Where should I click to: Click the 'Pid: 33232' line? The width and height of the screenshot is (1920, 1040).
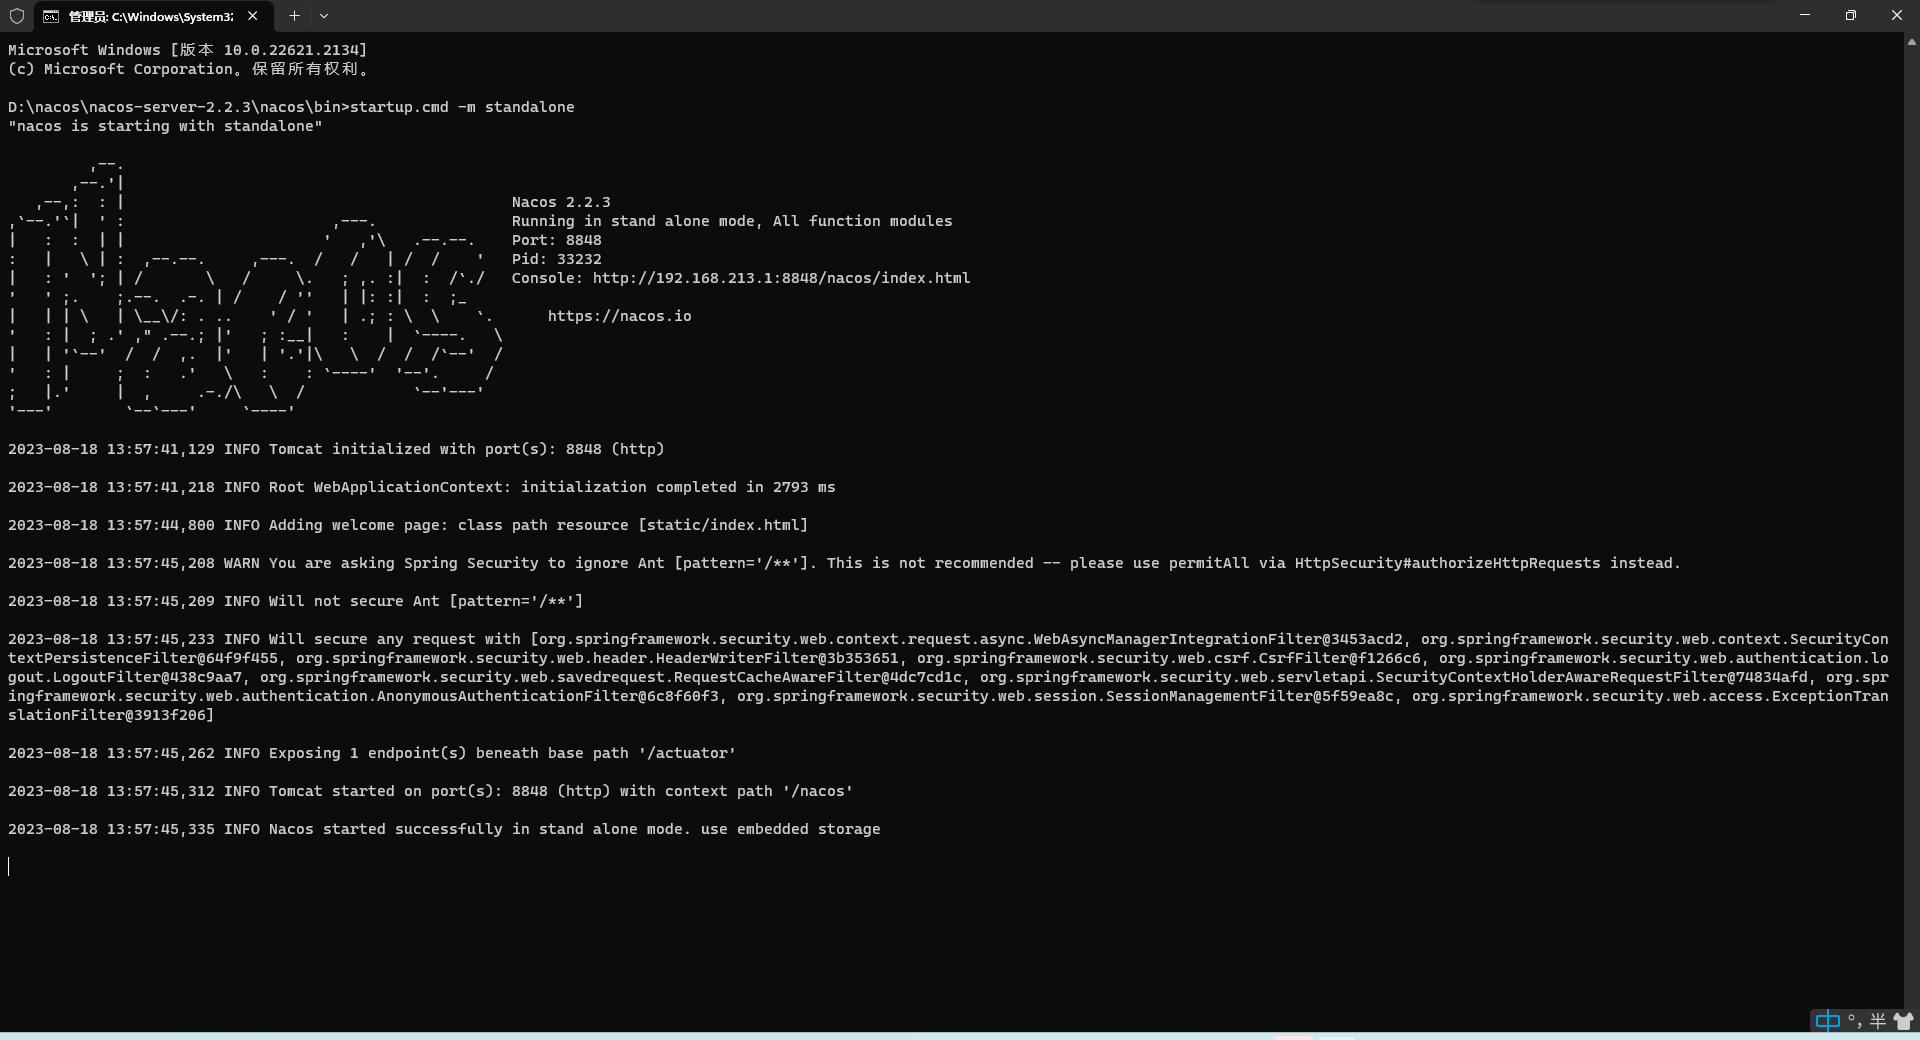pos(556,259)
